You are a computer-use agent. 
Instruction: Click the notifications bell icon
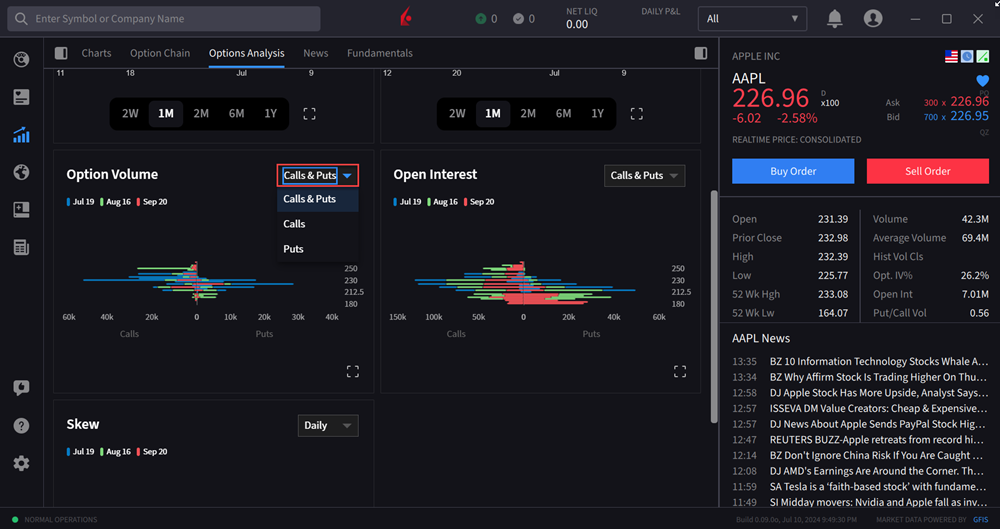[x=834, y=19]
